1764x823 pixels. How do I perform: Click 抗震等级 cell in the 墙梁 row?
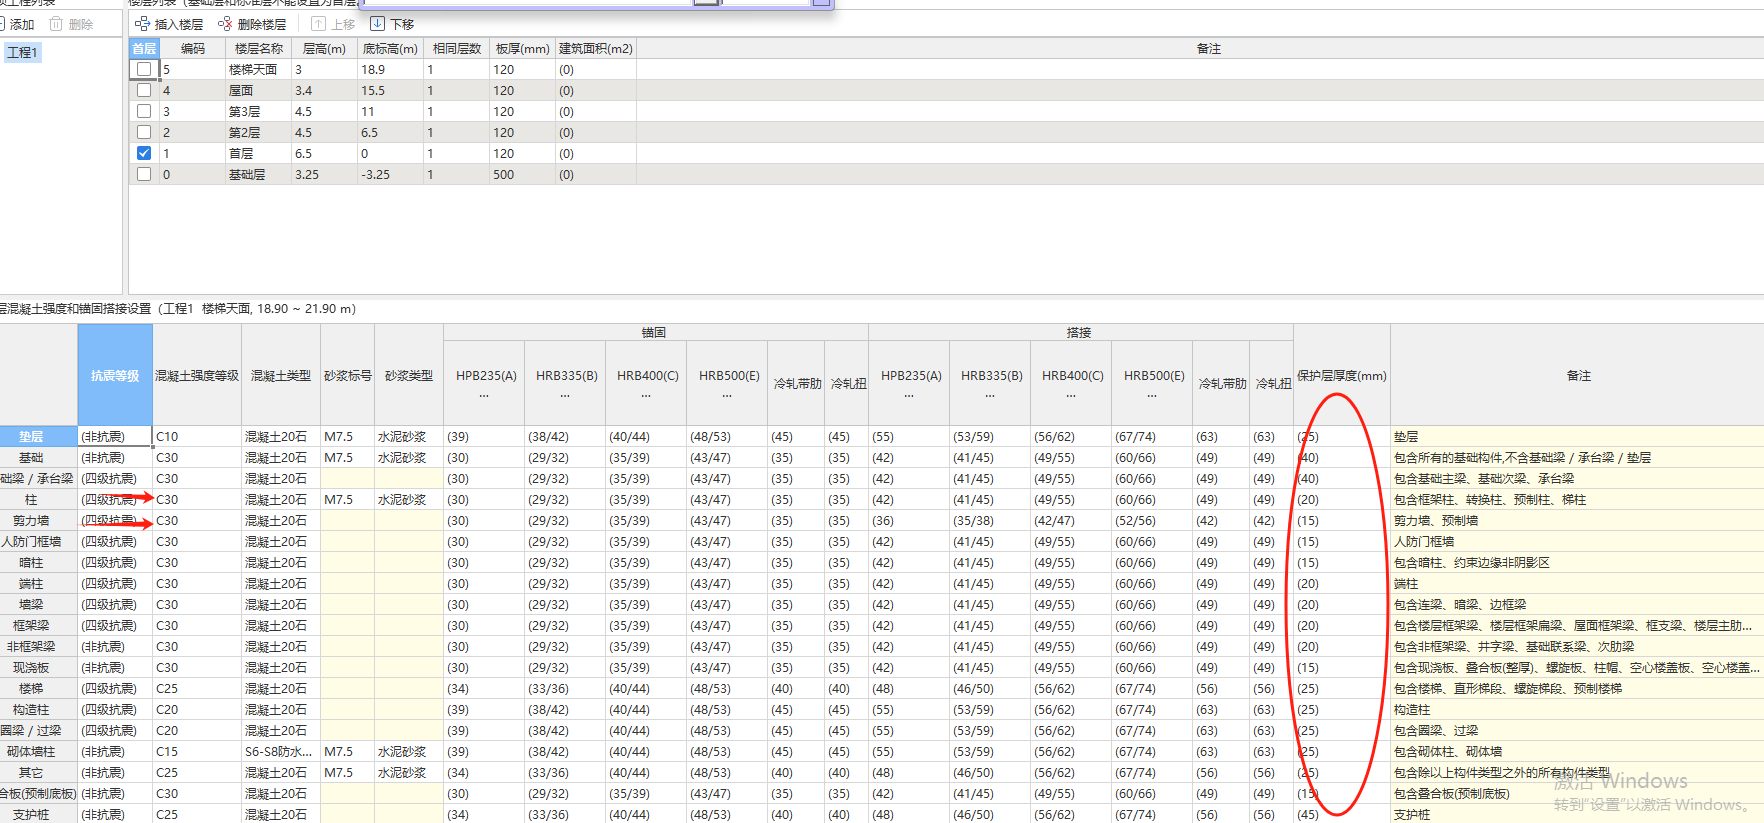[115, 604]
